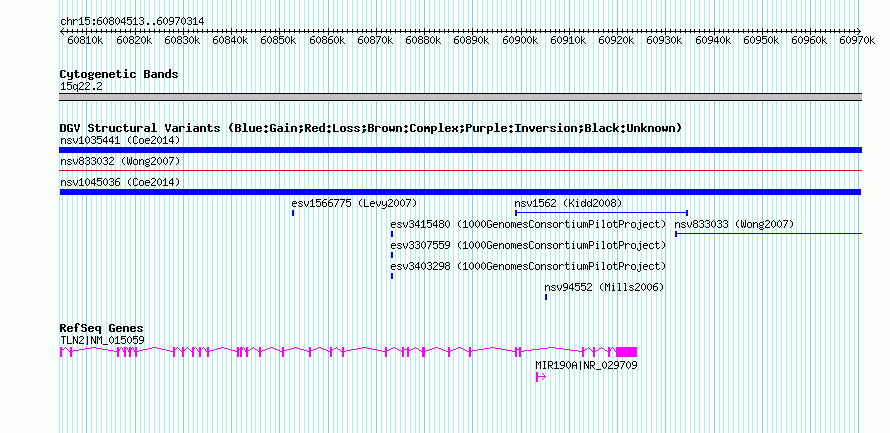Click the chr15:60804513..60970314 region label
890x433 pixels.
[132, 22]
